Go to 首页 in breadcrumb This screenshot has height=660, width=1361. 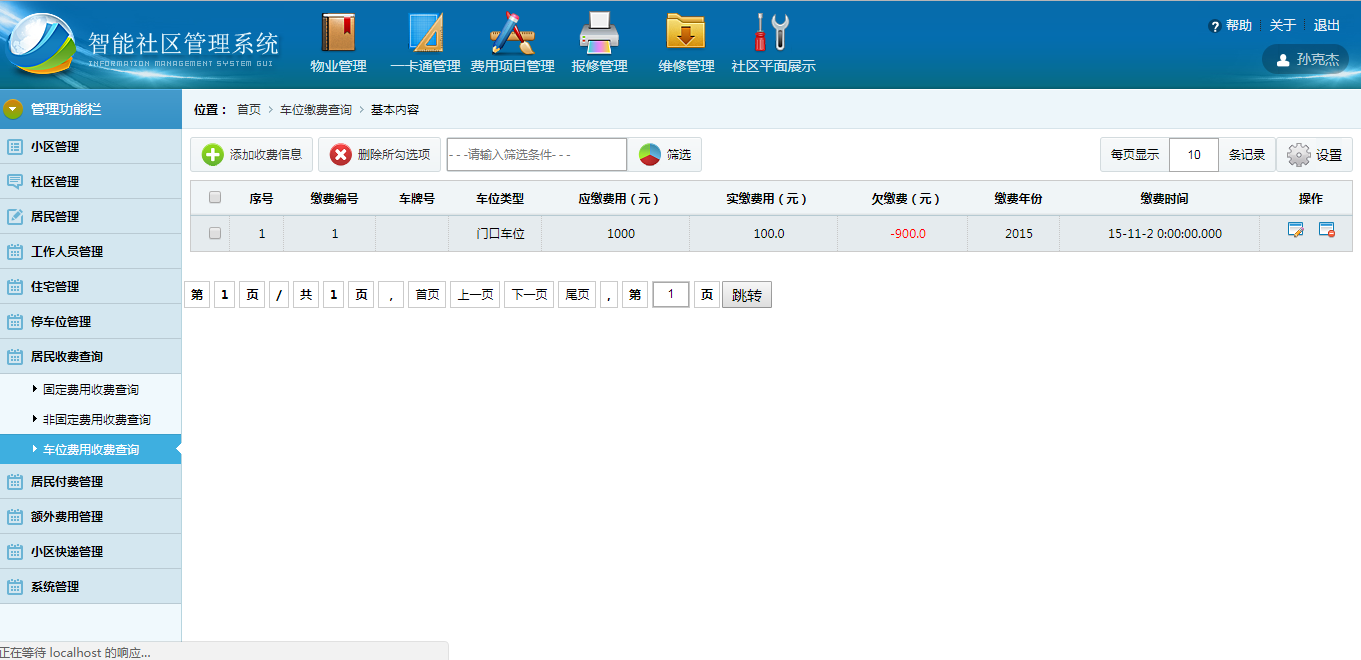point(249,110)
